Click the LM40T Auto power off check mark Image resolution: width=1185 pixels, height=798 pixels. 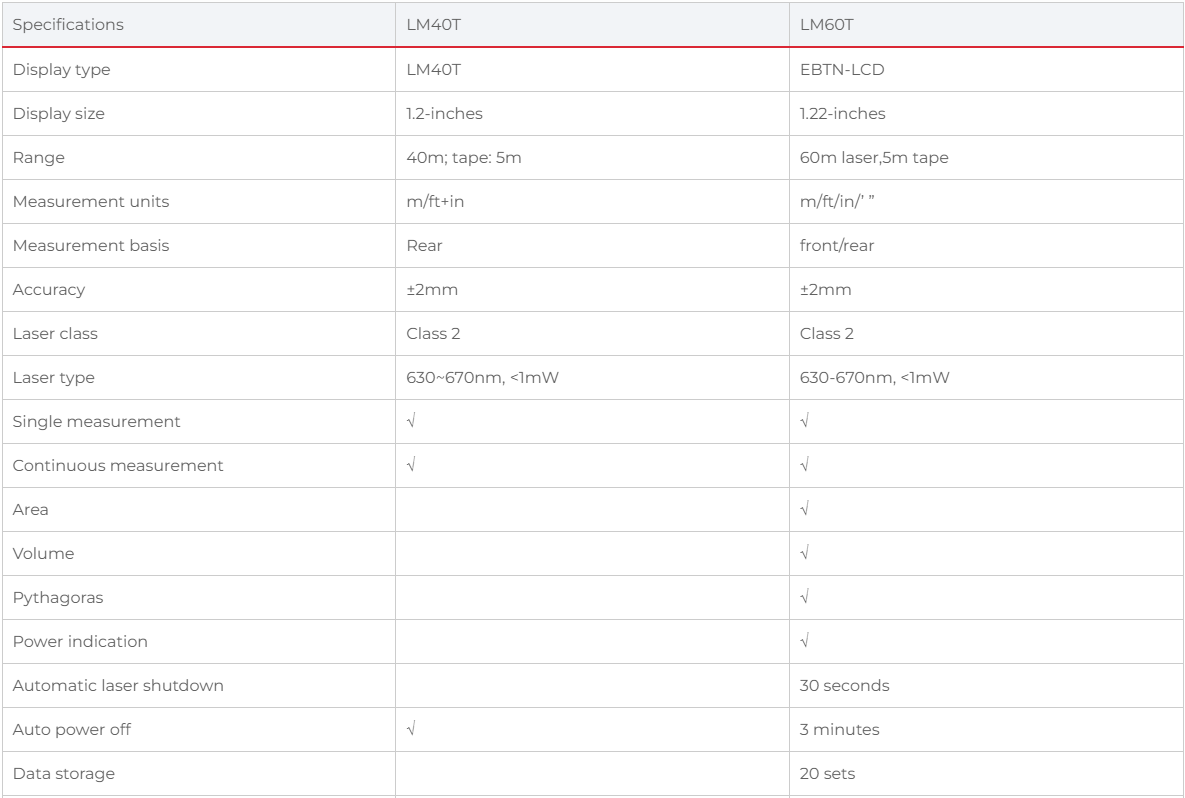tap(411, 729)
